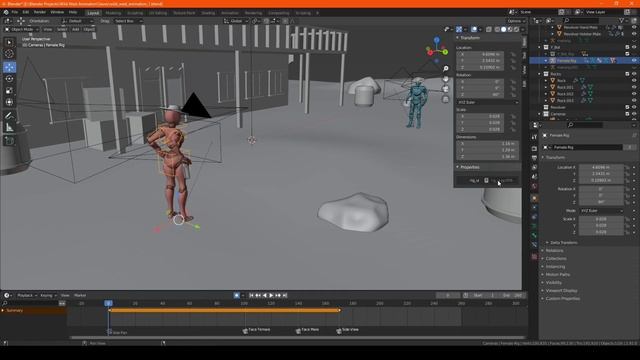Select the Measure tool
Image resolution: width=640 pixels, height=360 pixels.
(x=9, y=128)
